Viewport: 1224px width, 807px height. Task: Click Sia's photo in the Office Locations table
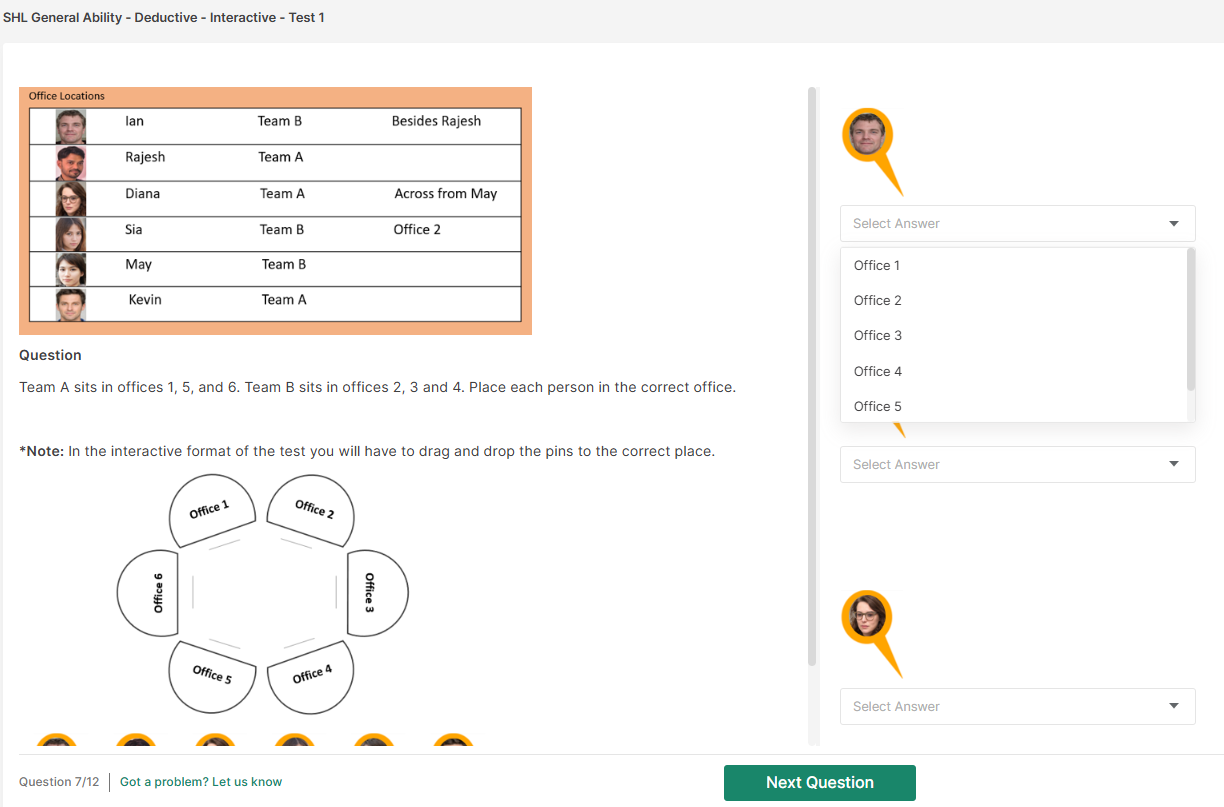click(70, 234)
